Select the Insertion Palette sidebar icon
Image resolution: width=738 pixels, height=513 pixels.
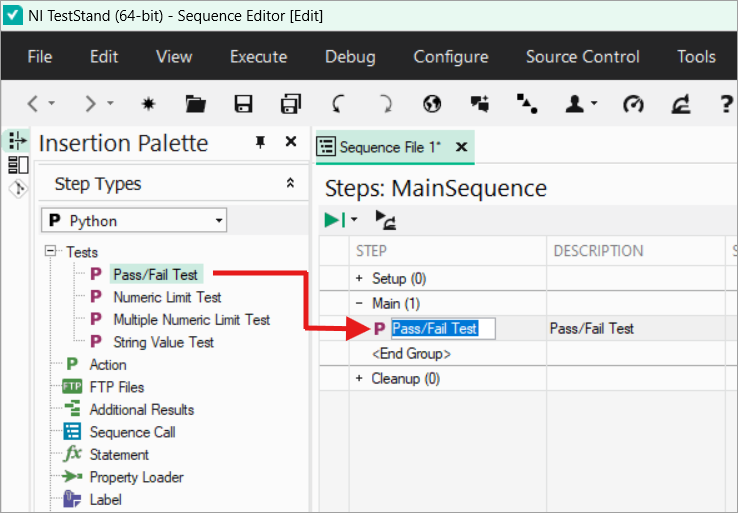tap(17, 141)
